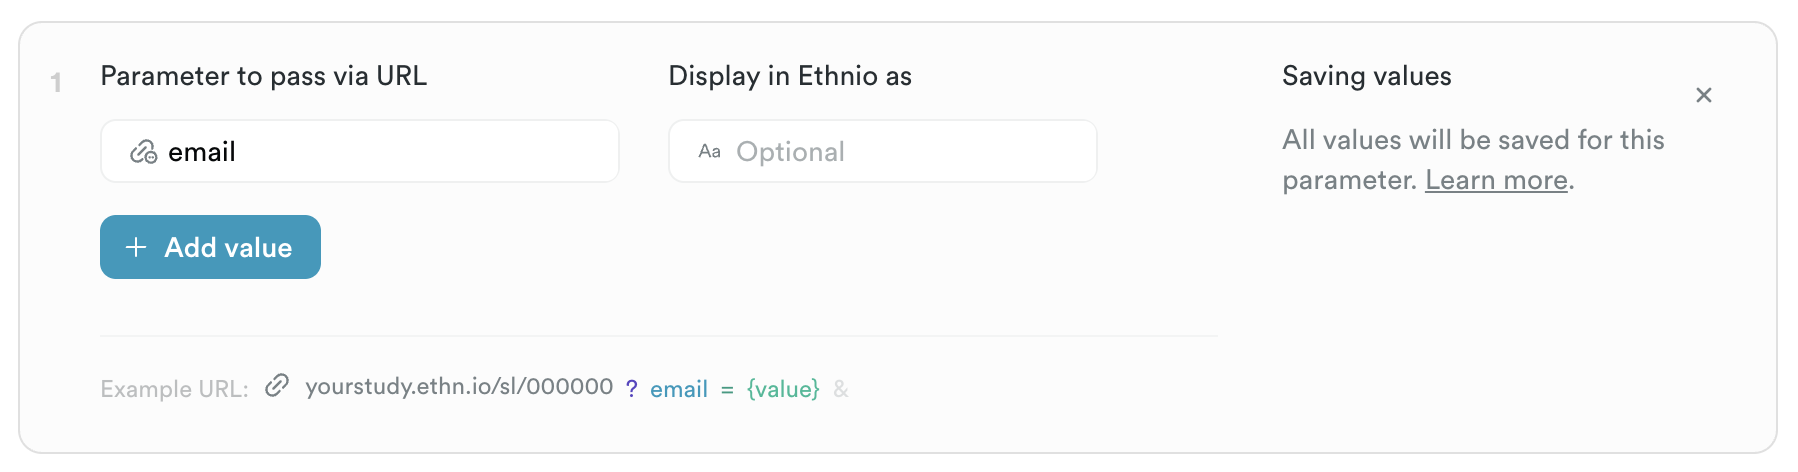Click the Example URL label
This screenshot has height=472, width=1798.
[174, 389]
